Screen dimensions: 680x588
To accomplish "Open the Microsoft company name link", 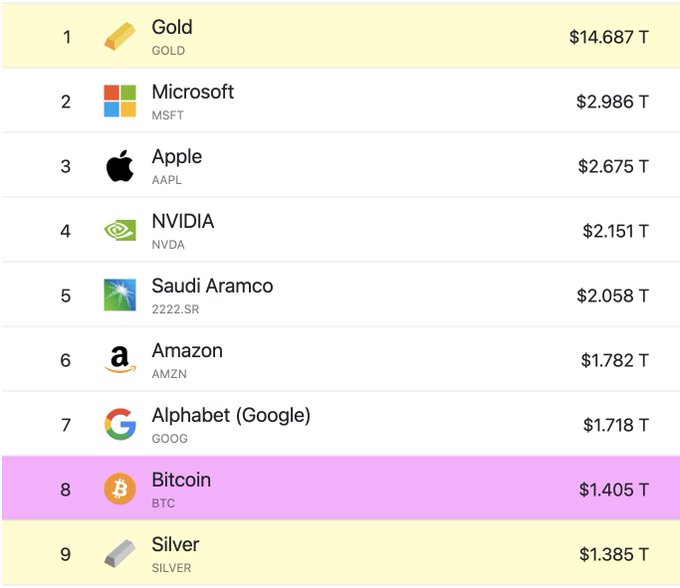I will point(193,92).
